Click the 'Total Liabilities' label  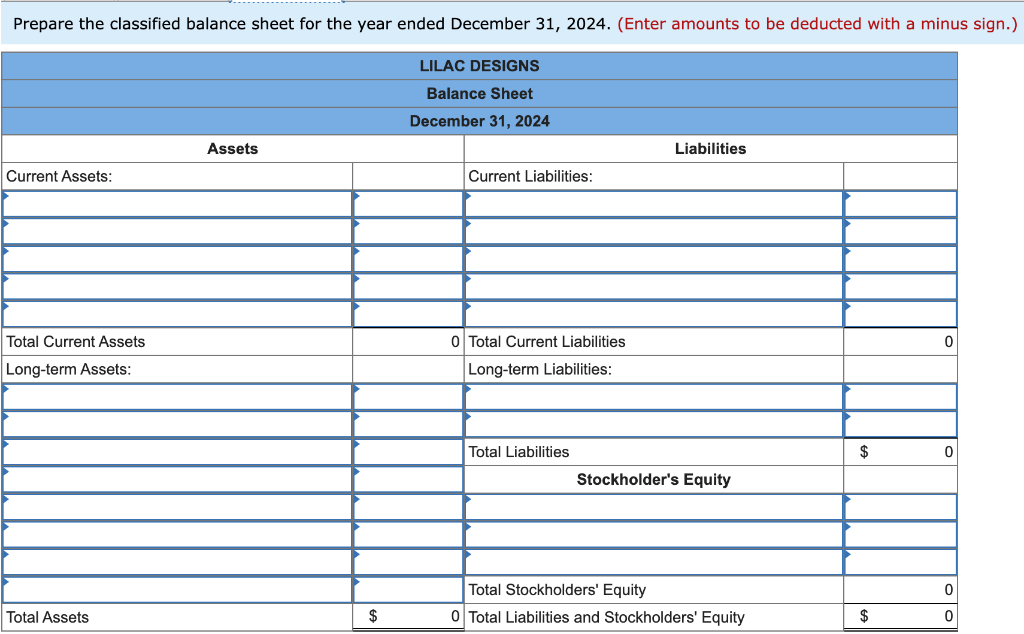coord(519,452)
